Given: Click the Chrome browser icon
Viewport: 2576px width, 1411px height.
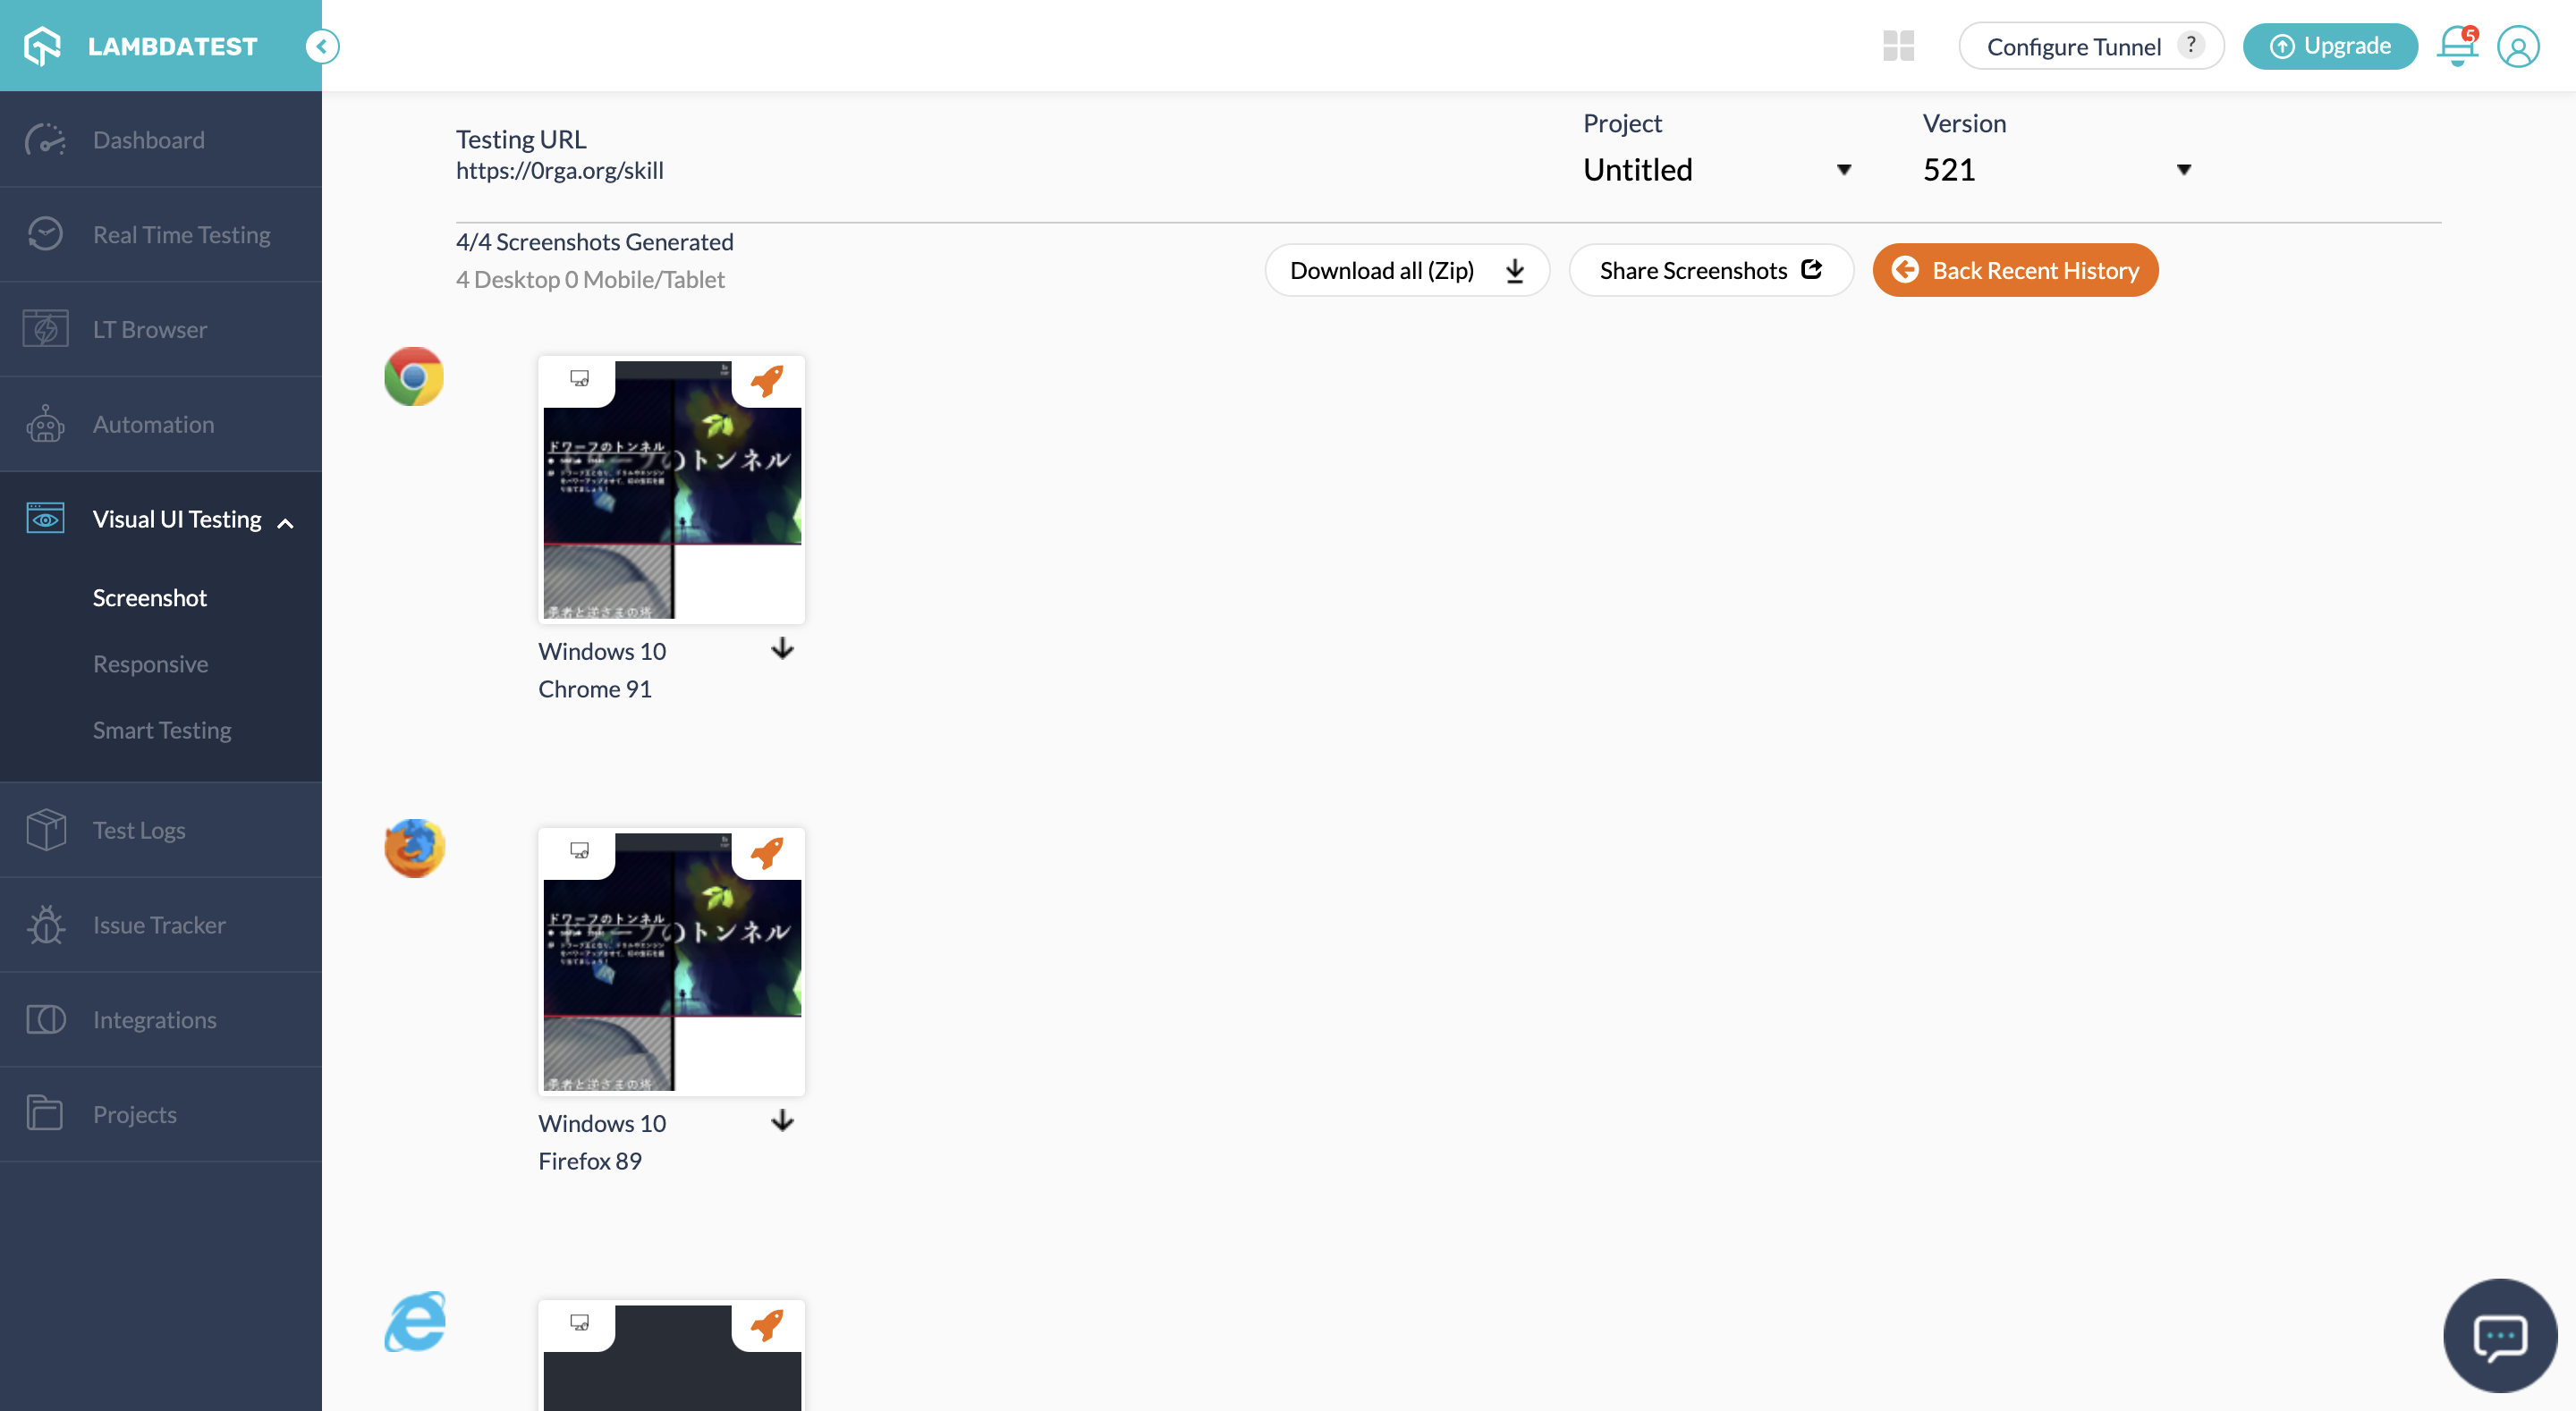Looking at the screenshot, I should (414, 376).
